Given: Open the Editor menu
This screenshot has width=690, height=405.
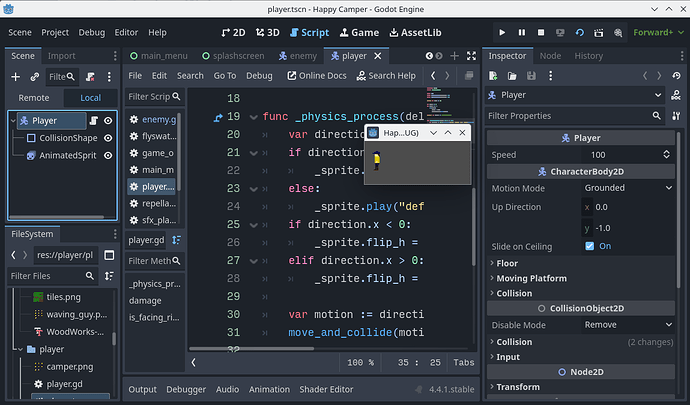Looking at the screenshot, I should (126, 33).
